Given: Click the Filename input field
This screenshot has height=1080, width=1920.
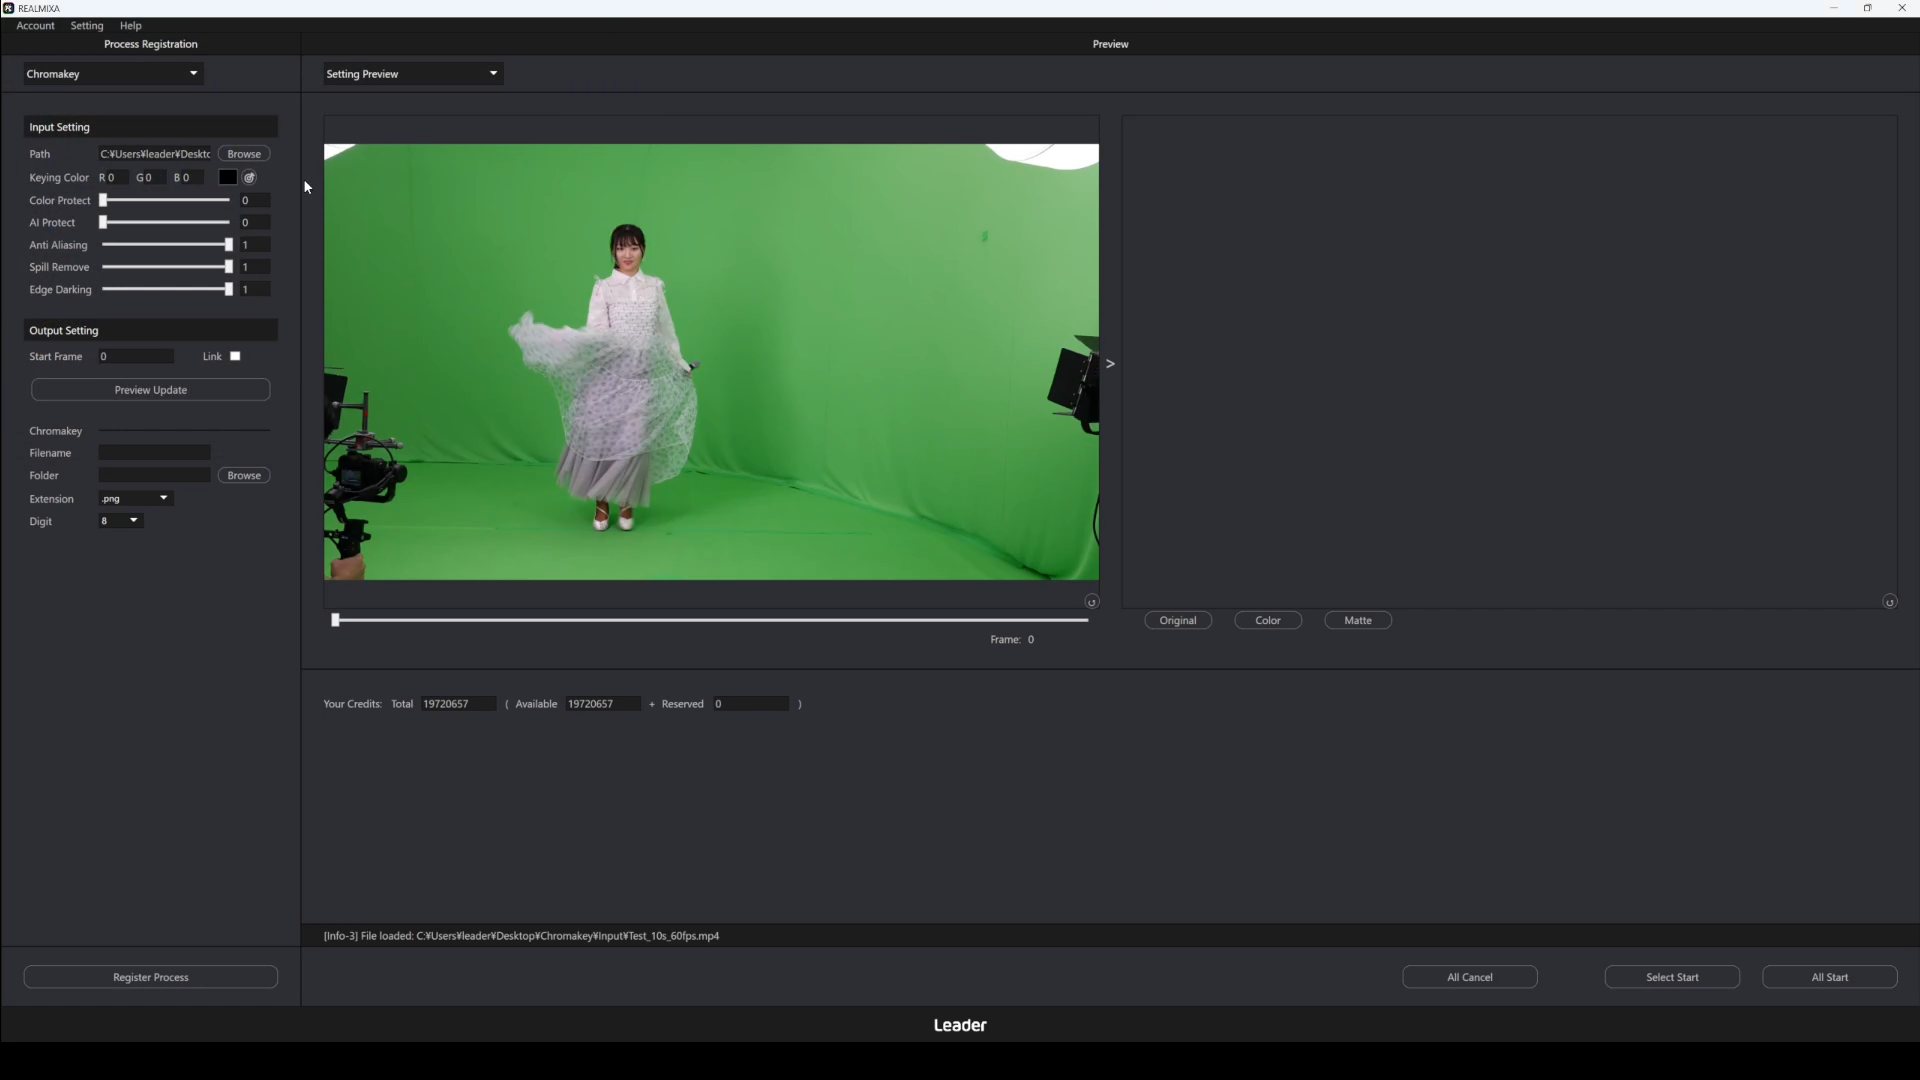Looking at the screenshot, I should click(154, 453).
